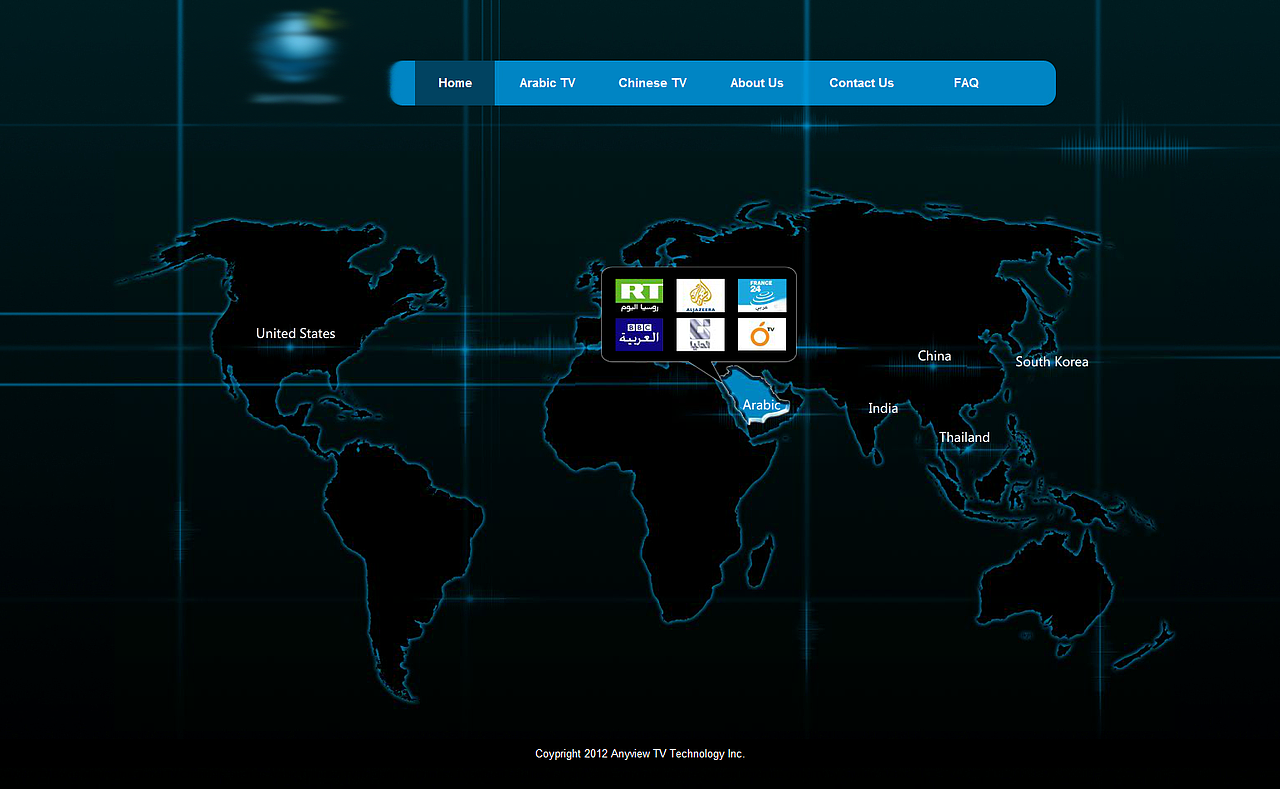
Task: Open the Contact Us page
Action: pyautogui.click(x=861, y=83)
